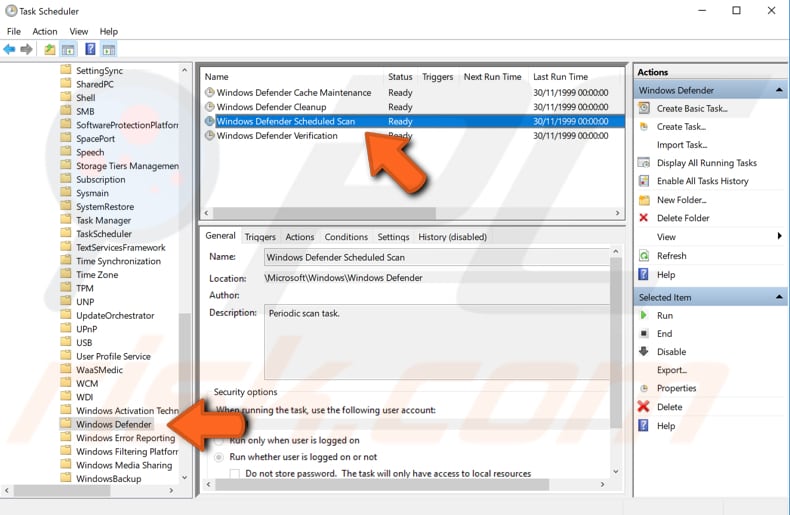Click the Create Basic Task icon
Image resolution: width=790 pixels, height=515 pixels.
coord(644,108)
